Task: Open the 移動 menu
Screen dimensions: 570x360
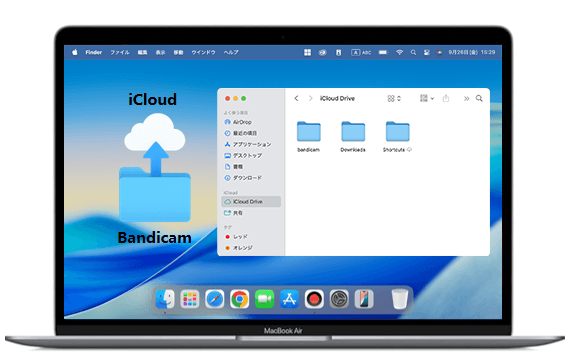Action: (178, 52)
